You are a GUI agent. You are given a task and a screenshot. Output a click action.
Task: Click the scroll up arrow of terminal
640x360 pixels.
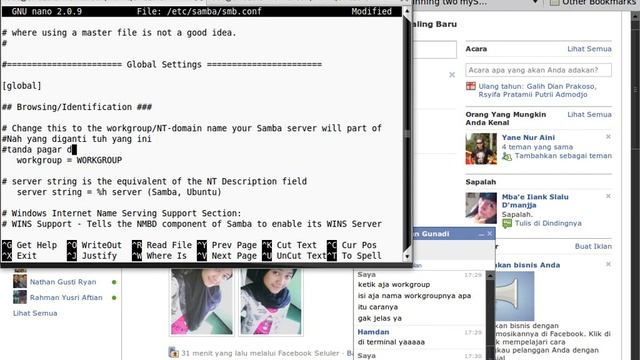[x=407, y=11]
